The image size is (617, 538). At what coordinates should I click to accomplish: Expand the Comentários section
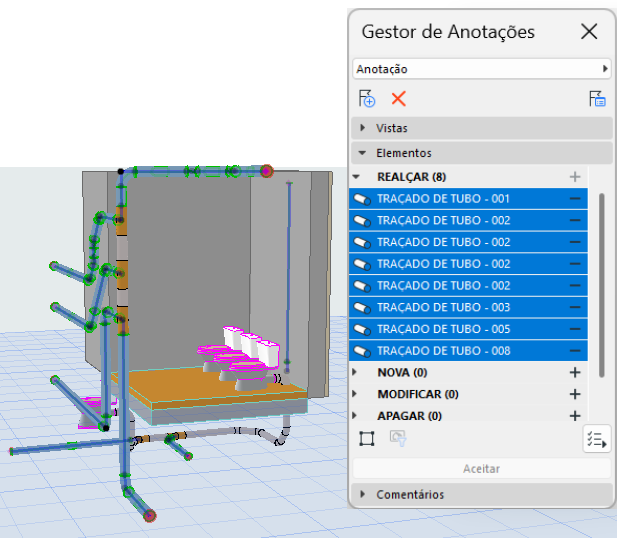pos(482,494)
